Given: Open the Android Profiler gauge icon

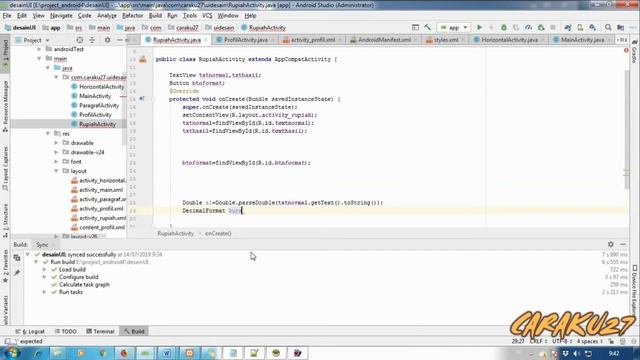Looking at the screenshot, I should point(529,27).
